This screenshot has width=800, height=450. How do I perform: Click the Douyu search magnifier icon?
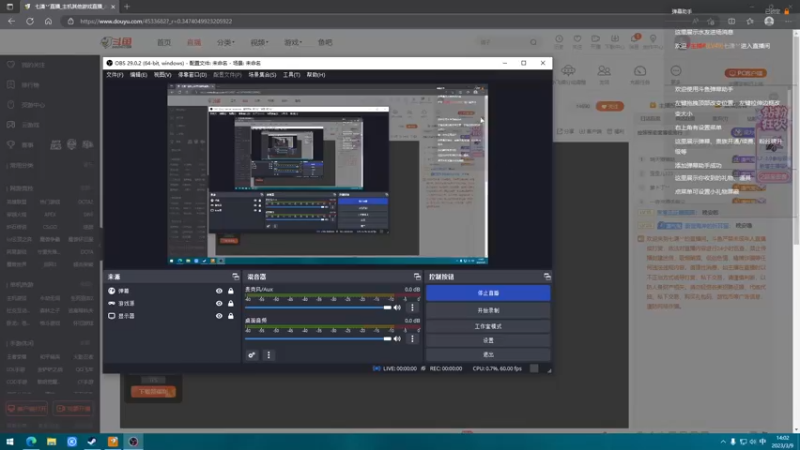534,42
